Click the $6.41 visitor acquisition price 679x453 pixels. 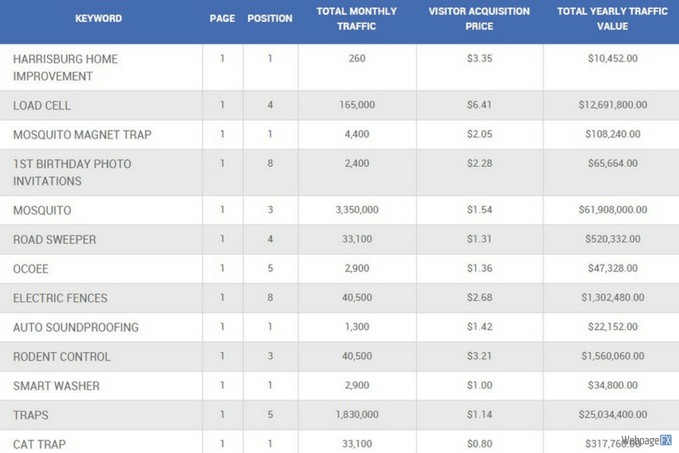coord(479,105)
